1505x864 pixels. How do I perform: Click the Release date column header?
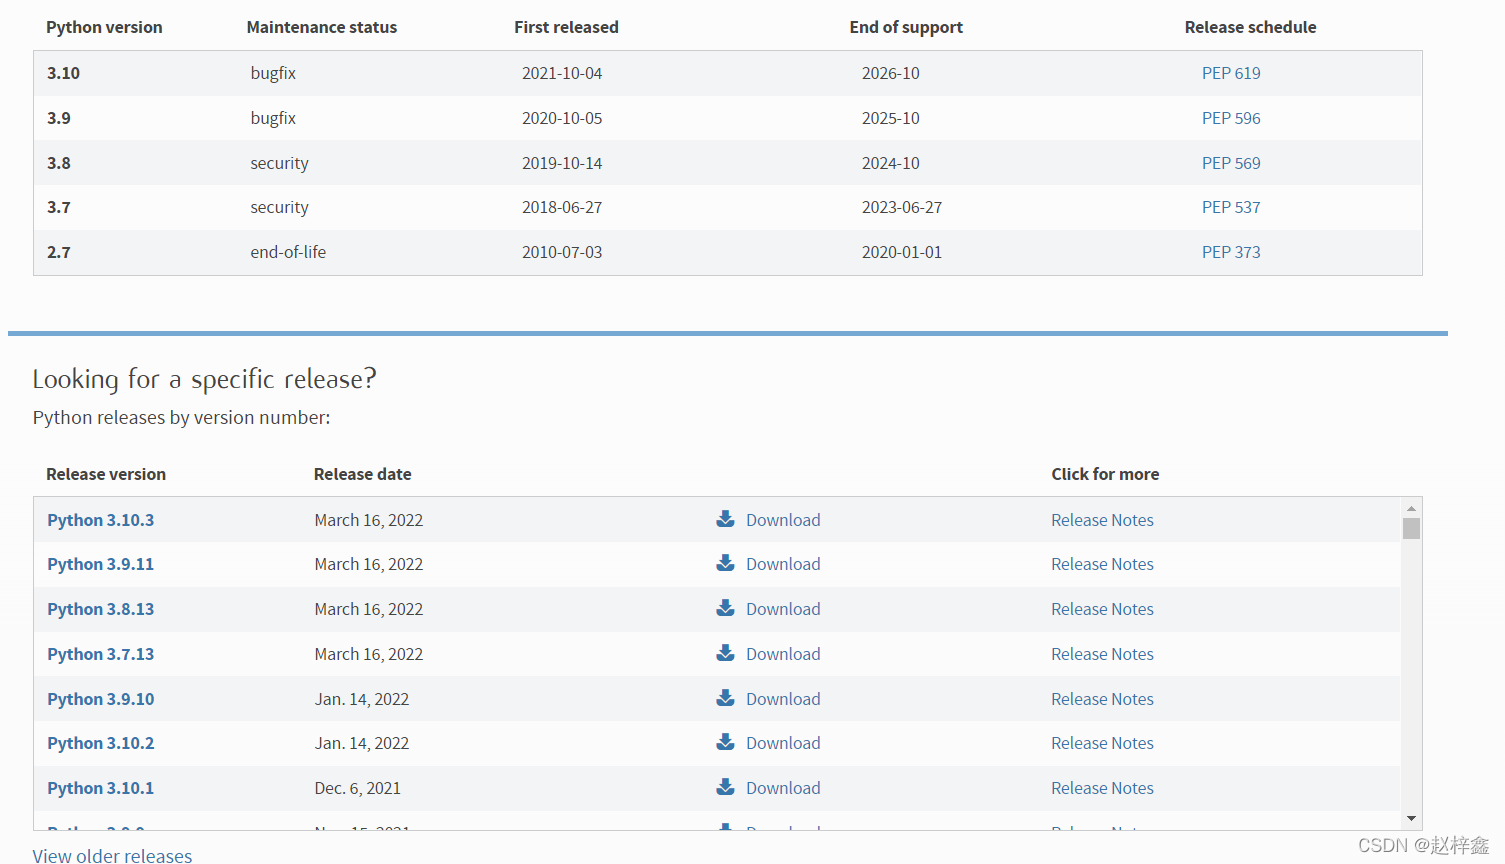tap(362, 474)
